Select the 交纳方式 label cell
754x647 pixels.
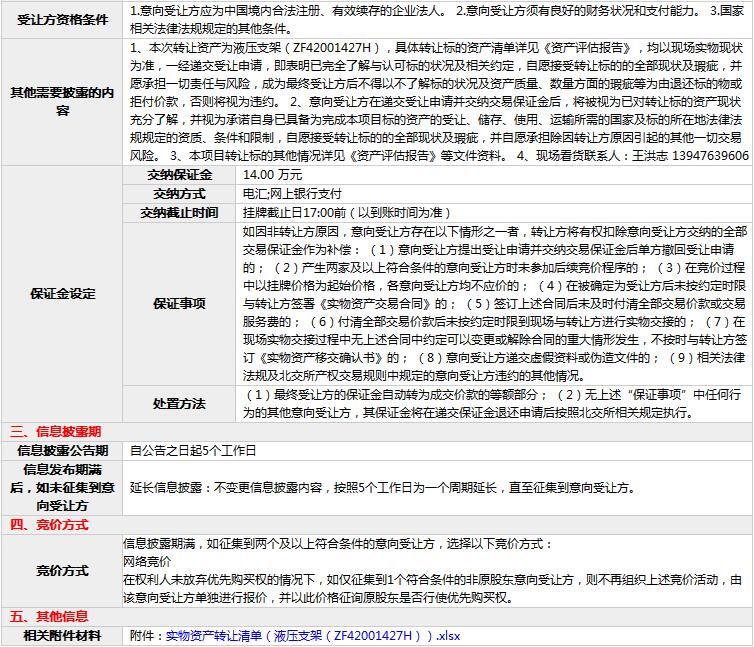click(x=179, y=193)
